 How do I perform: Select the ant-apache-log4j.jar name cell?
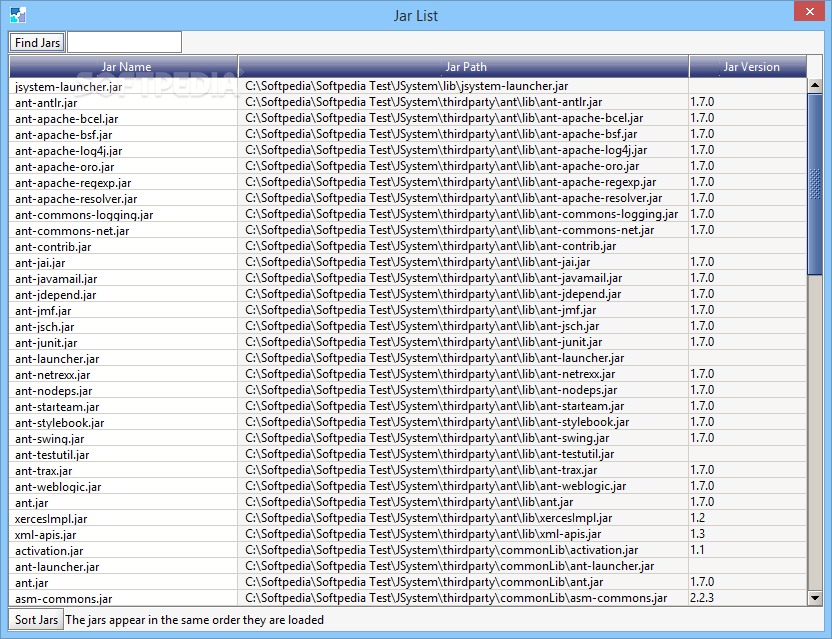point(124,150)
